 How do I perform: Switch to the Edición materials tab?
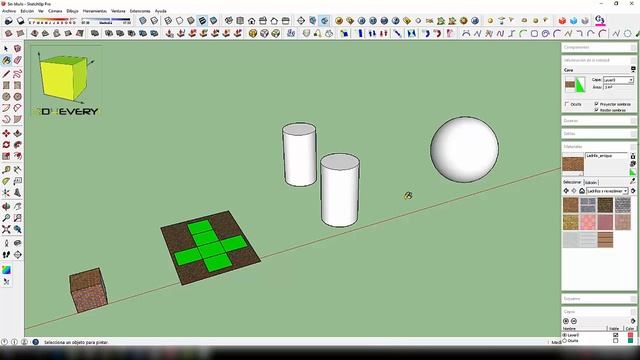pos(591,182)
